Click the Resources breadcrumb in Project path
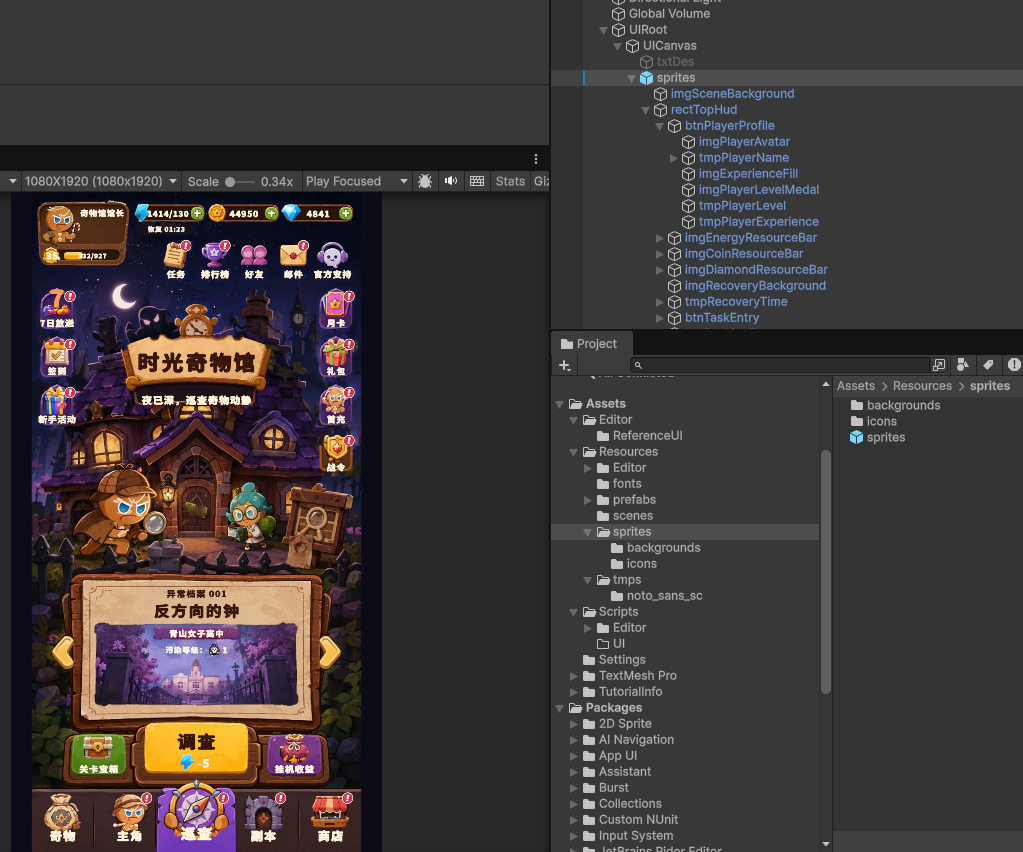The width and height of the screenshot is (1023, 852). [x=923, y=386]
